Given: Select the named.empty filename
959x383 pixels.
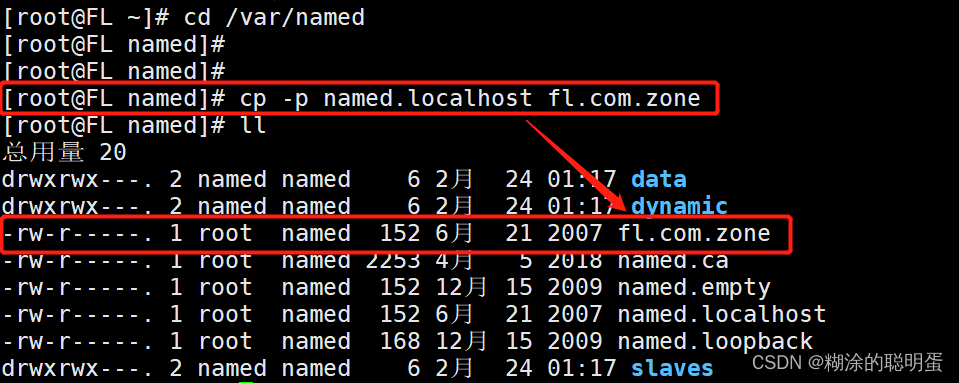Looking at the screenshot, I should (694, 288).
